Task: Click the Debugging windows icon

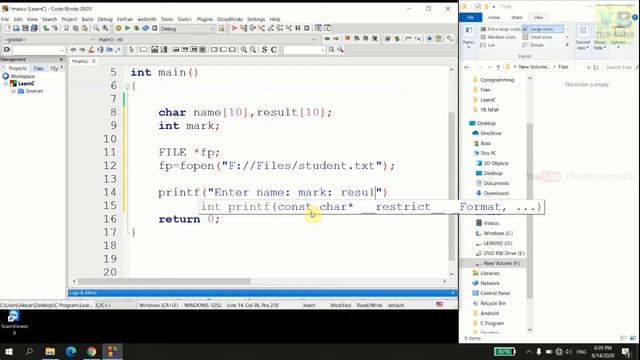Action: [x=318, y=28]
